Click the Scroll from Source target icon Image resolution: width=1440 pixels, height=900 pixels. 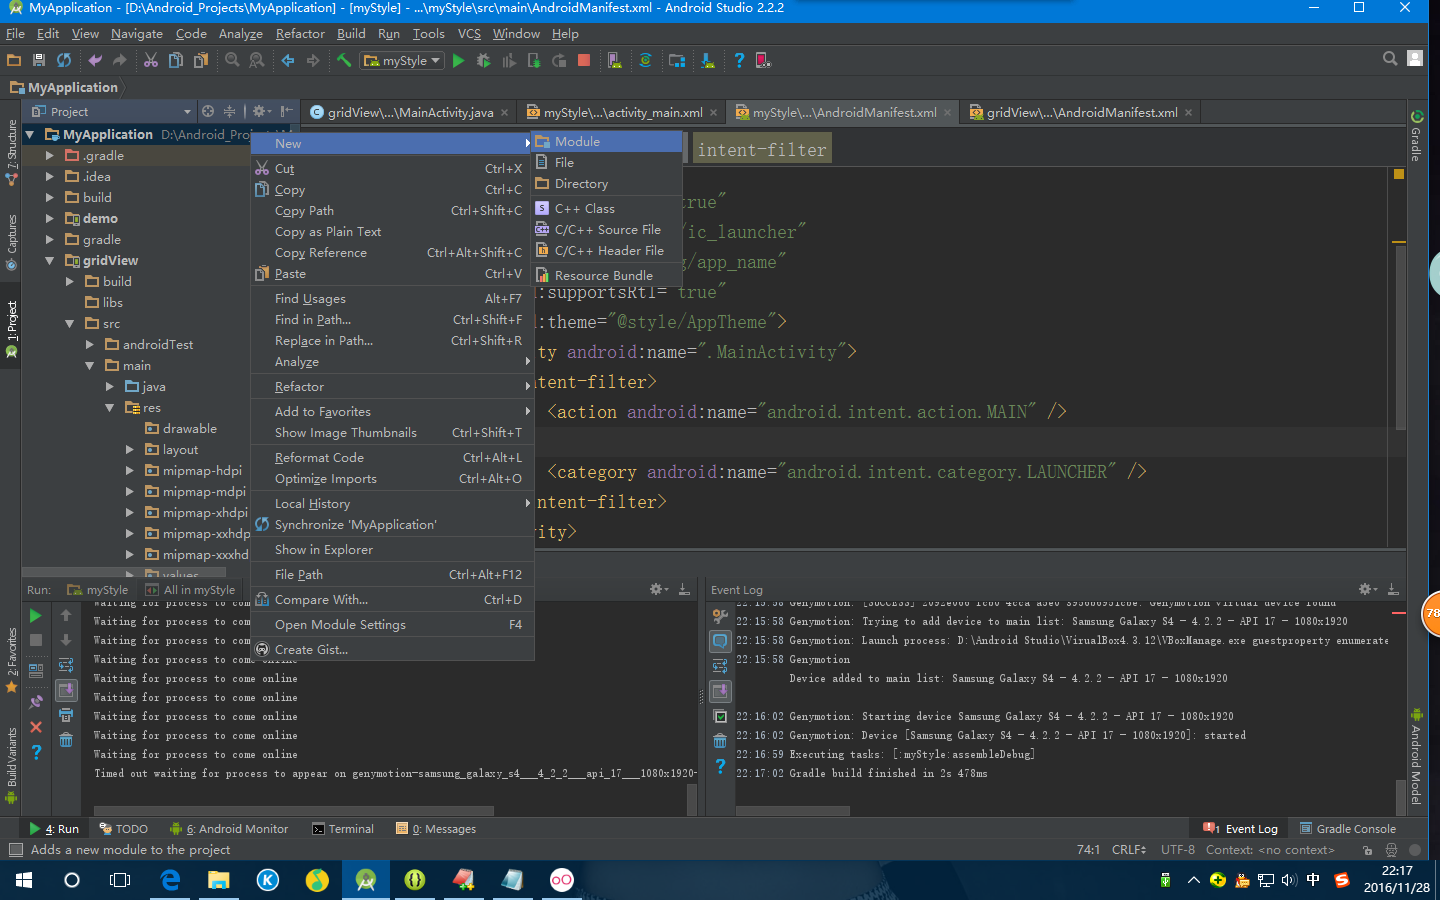coord(208,111)
